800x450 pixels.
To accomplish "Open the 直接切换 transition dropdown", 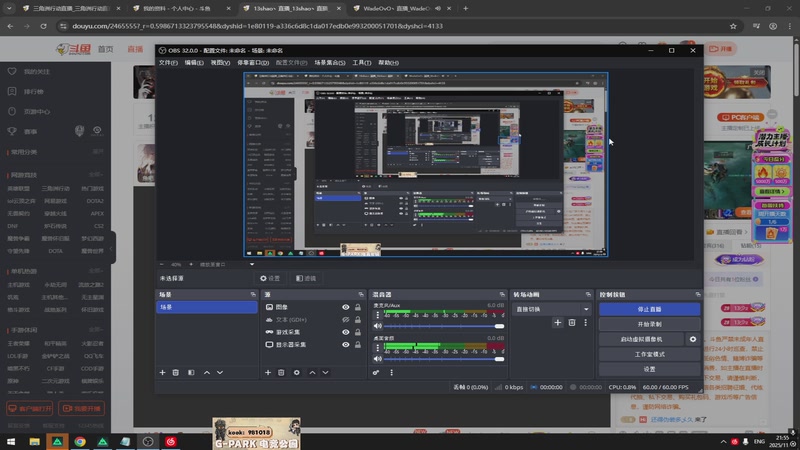I will coord(553,309).
